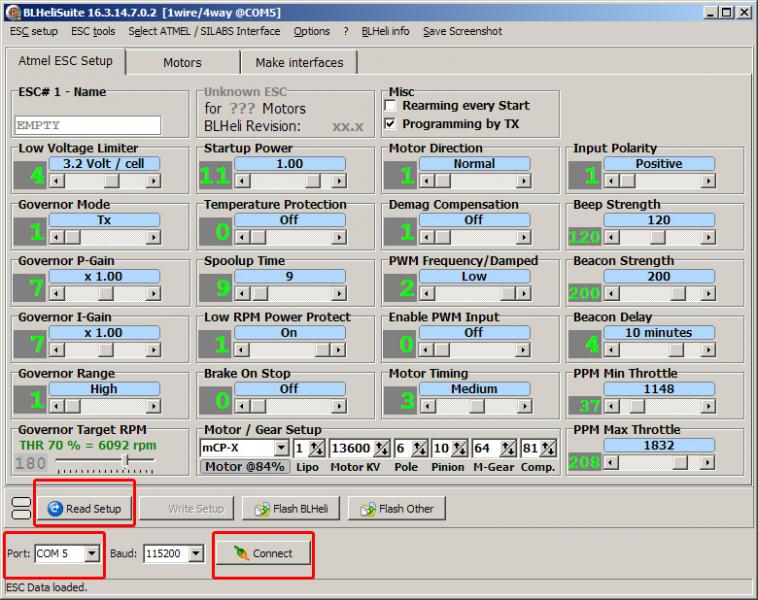This screenshot has width=758, height=600.
Task: Open the ESC tools menu
Action: [x=93, y=31]
